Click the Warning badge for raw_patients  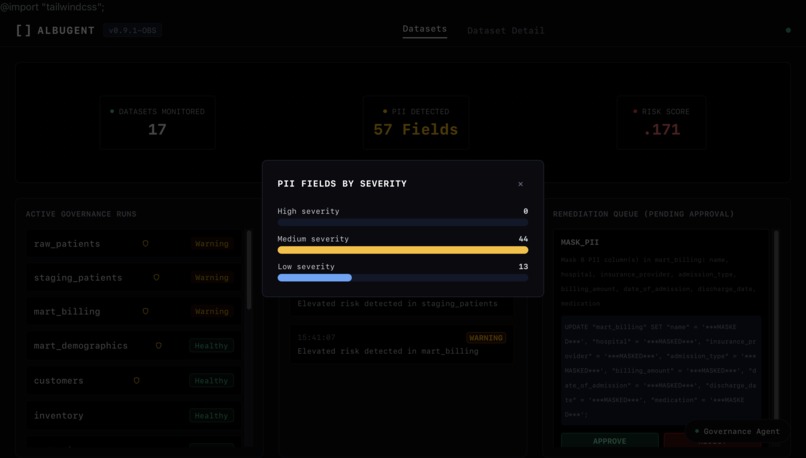pos(211,244)
